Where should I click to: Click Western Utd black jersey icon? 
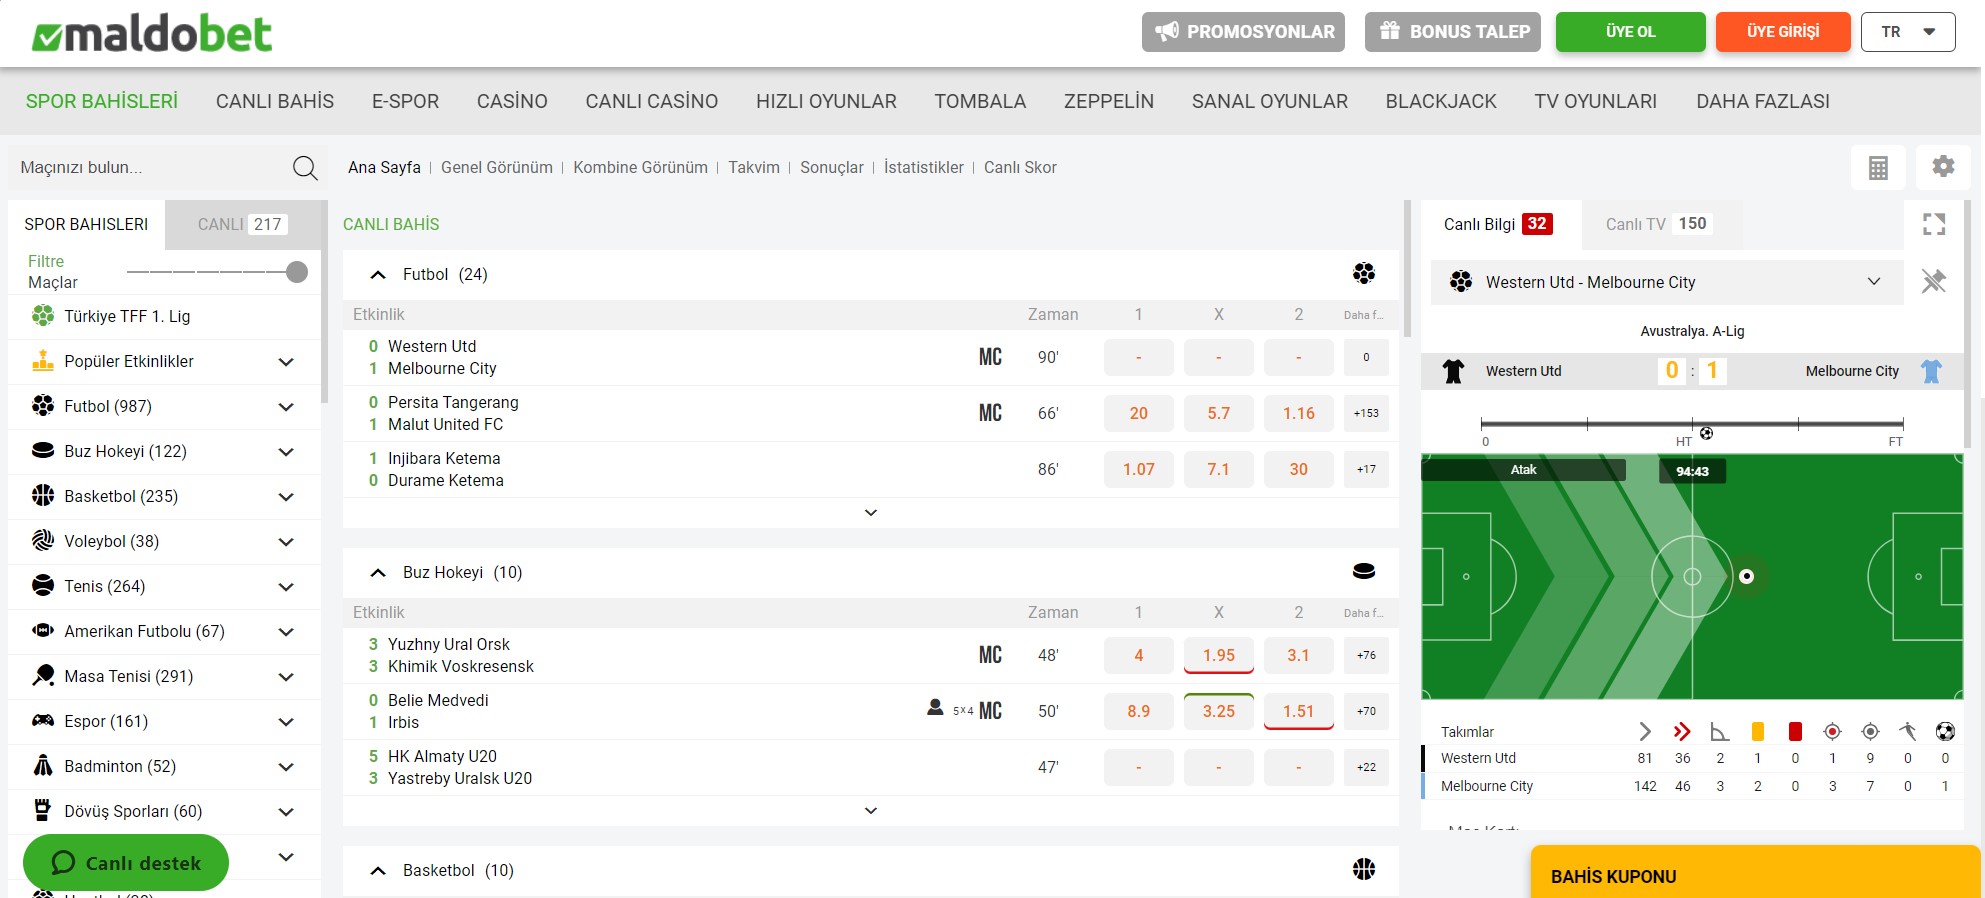tap(1453, 371)
